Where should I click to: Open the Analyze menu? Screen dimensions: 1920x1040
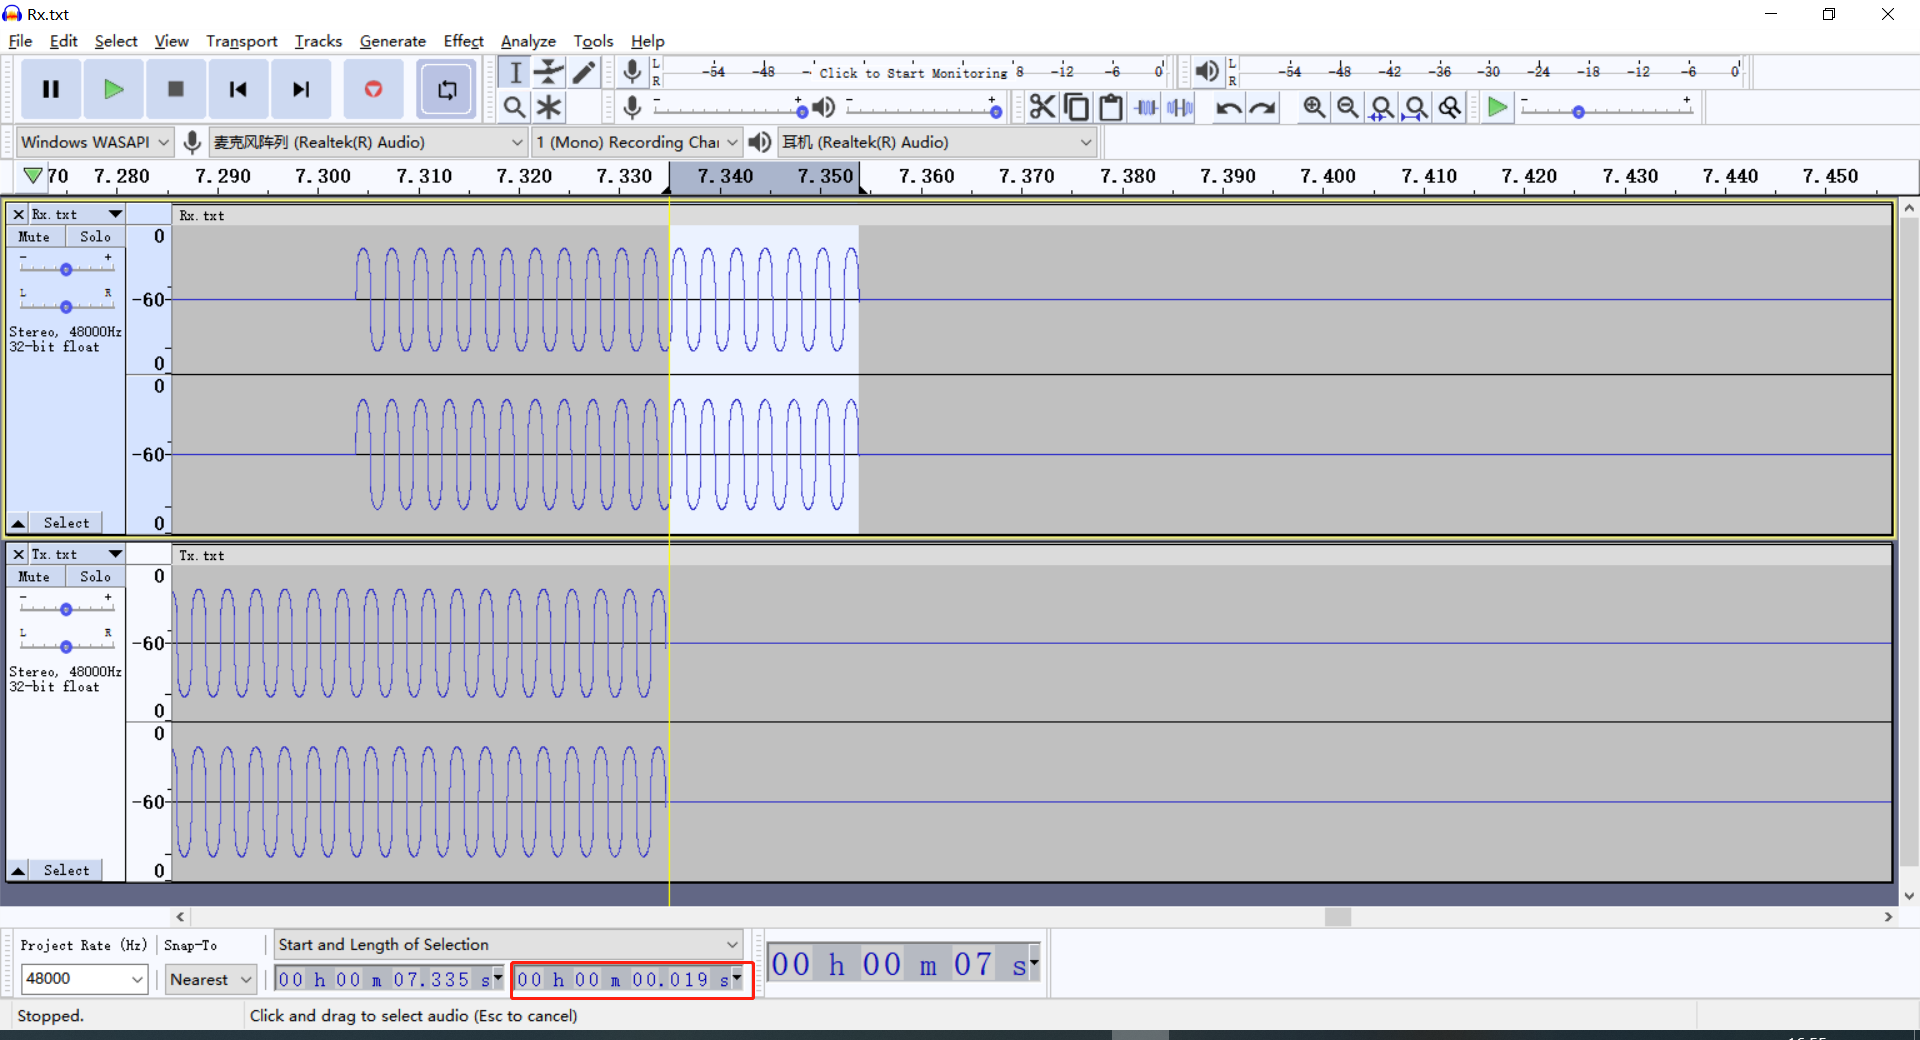[x=527, y=41]
